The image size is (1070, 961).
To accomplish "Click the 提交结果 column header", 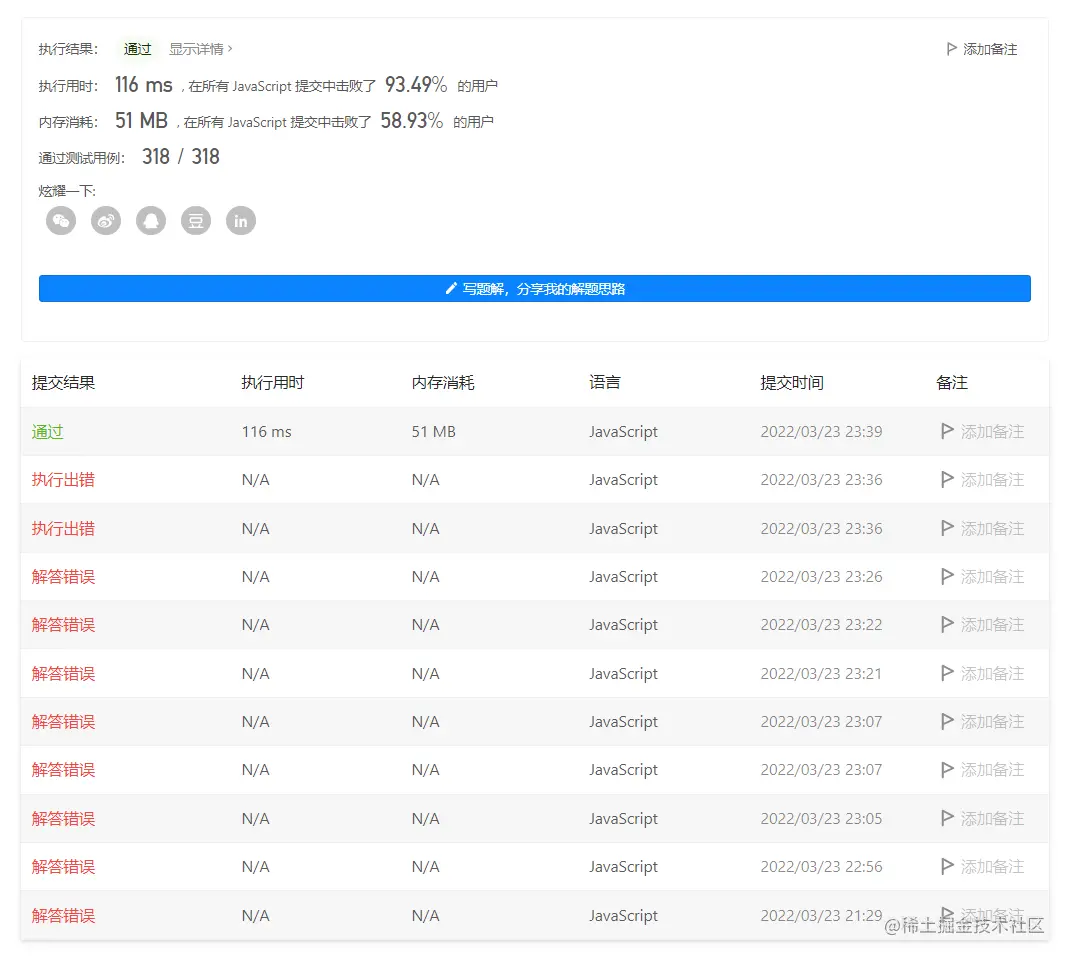I will [x=63, y=382].
